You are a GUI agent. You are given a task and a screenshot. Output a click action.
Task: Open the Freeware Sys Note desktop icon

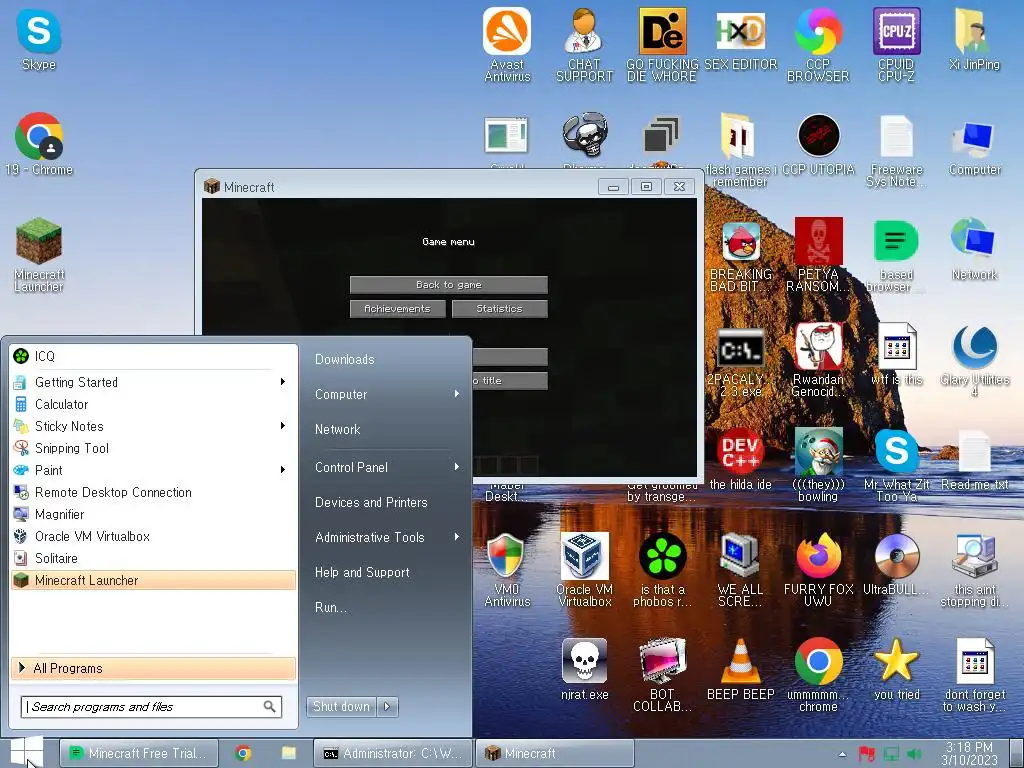point(896,150)
